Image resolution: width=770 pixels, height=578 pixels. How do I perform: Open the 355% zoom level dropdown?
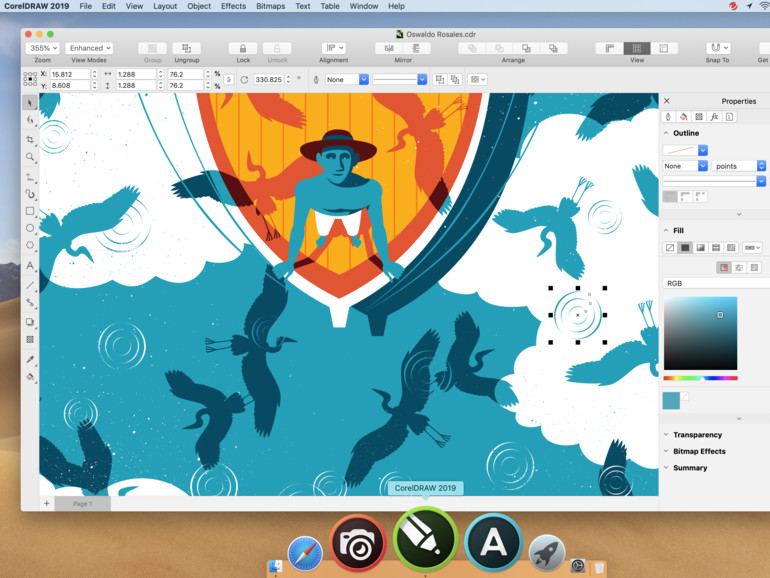(x=42, y=48)
